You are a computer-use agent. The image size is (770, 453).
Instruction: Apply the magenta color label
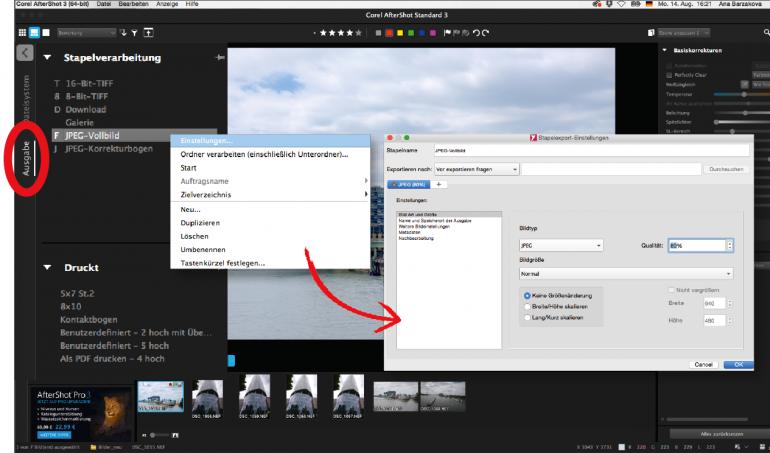tap(433, 33)
